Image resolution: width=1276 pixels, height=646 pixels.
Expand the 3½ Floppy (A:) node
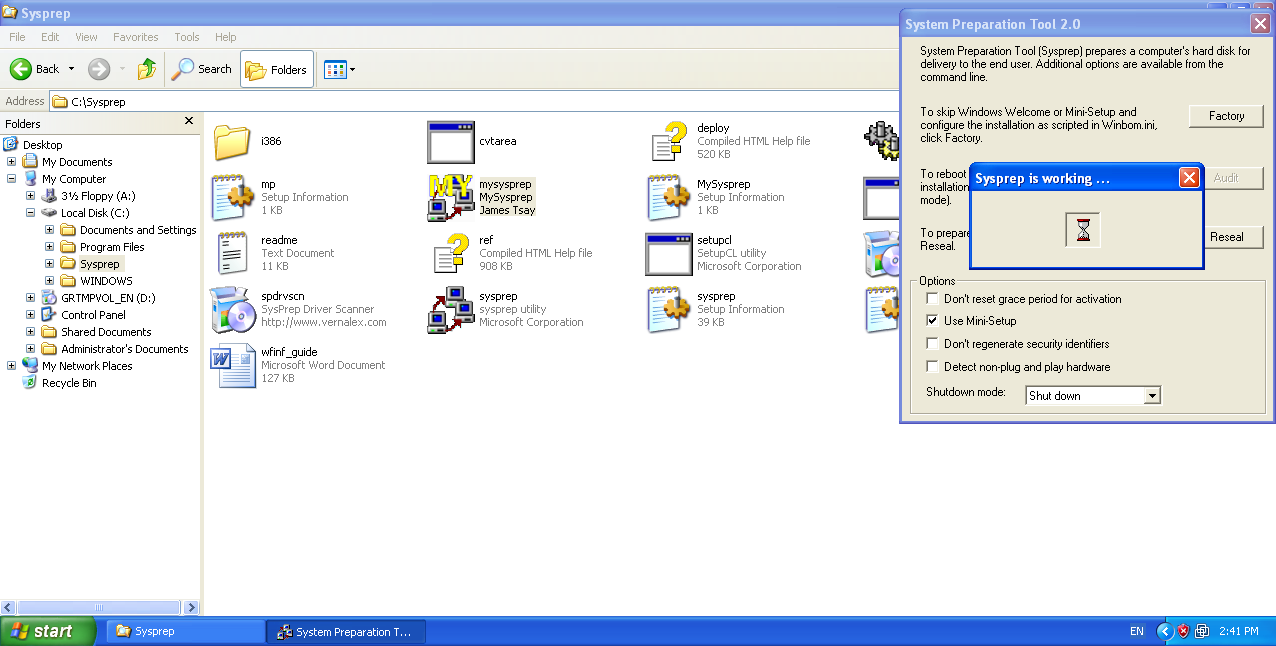[31, 196]
